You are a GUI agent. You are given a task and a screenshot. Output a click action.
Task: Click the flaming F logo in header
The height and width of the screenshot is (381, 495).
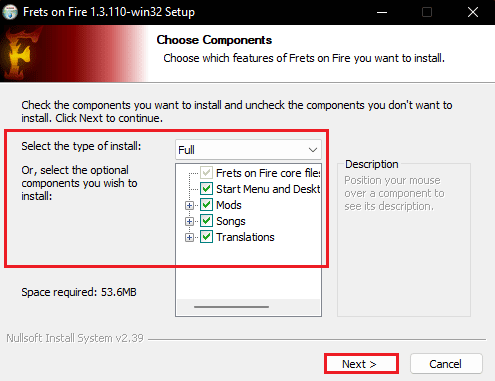pos(20,53)
